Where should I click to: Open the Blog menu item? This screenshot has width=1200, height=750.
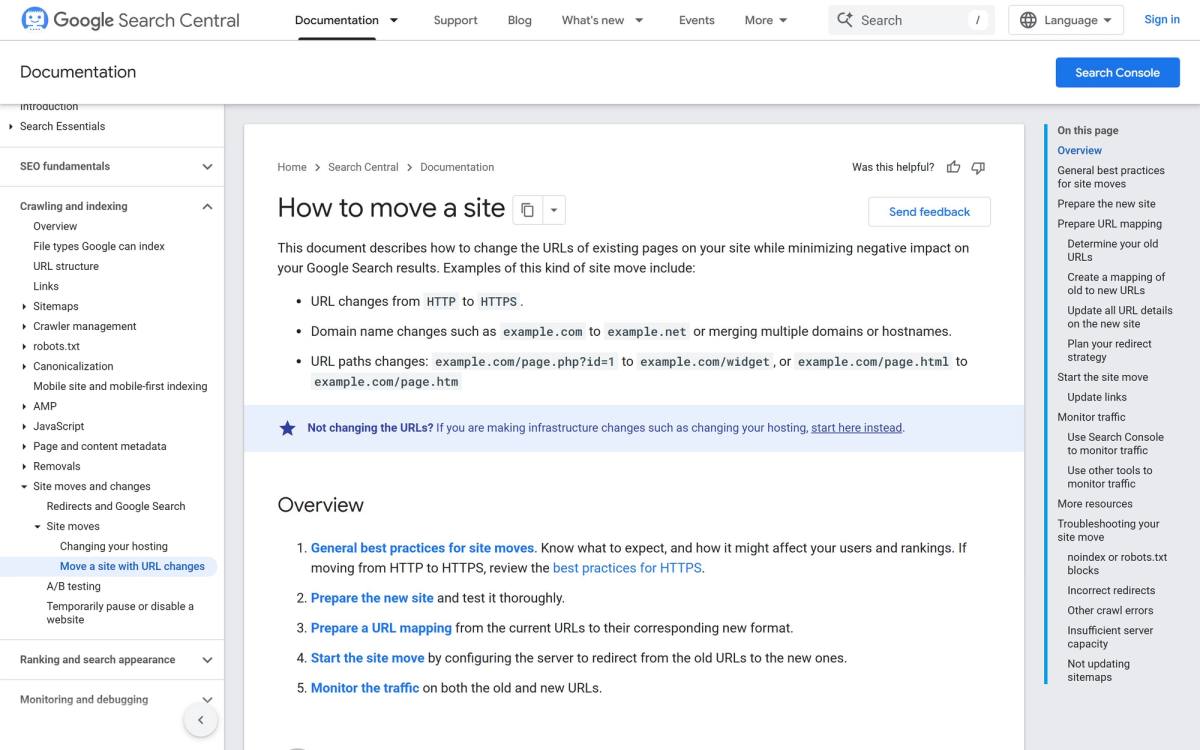coord(520,20)
